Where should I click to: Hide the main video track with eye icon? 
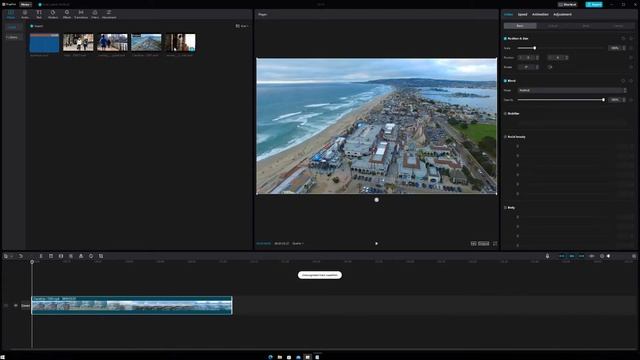(16, 305)
